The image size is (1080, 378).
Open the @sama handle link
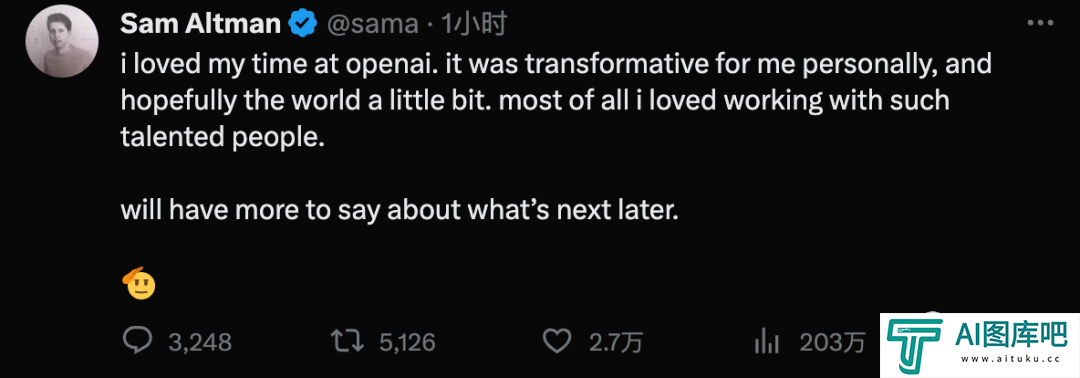(371, 25)
